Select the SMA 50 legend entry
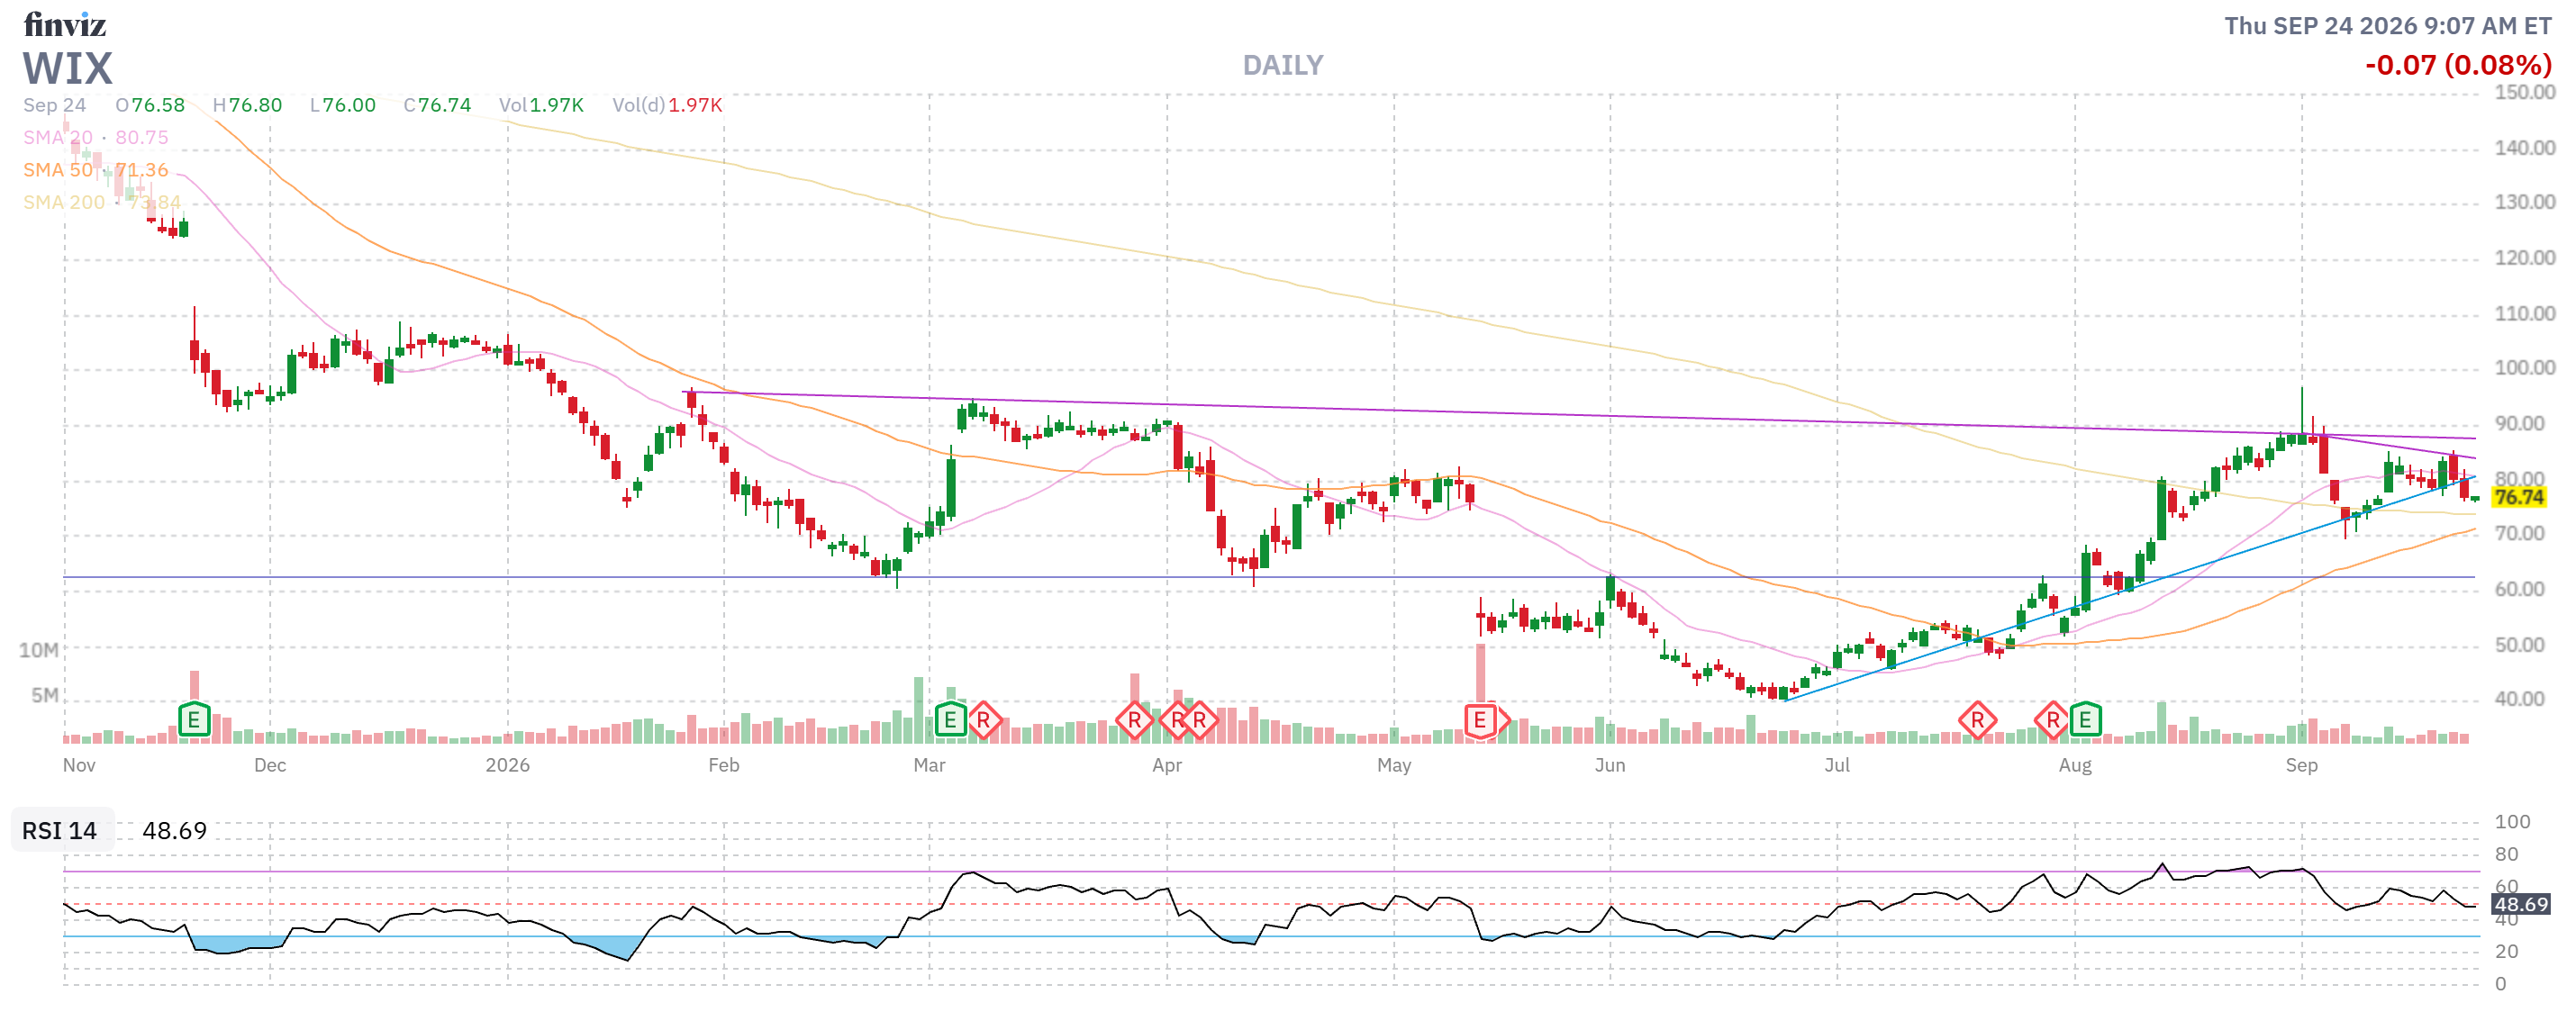Viewport: 2576px width, 1012px height. coord(96,170)
